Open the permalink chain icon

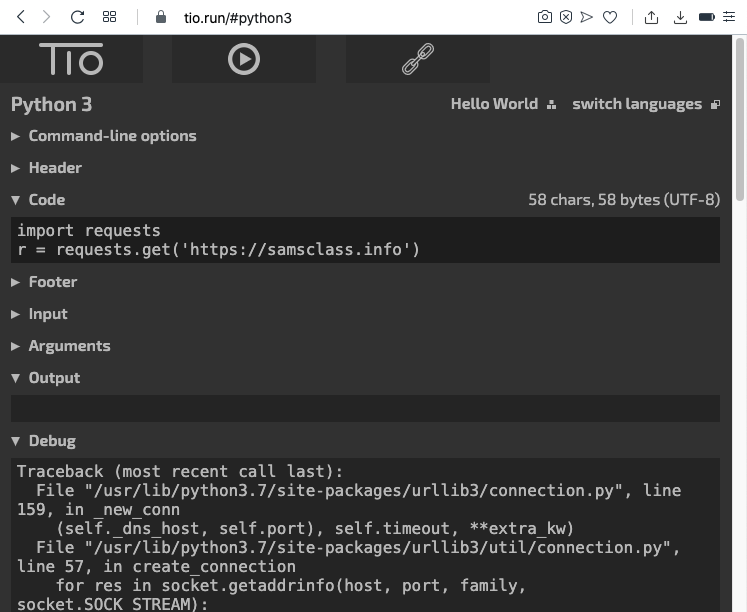pos(417,60)
